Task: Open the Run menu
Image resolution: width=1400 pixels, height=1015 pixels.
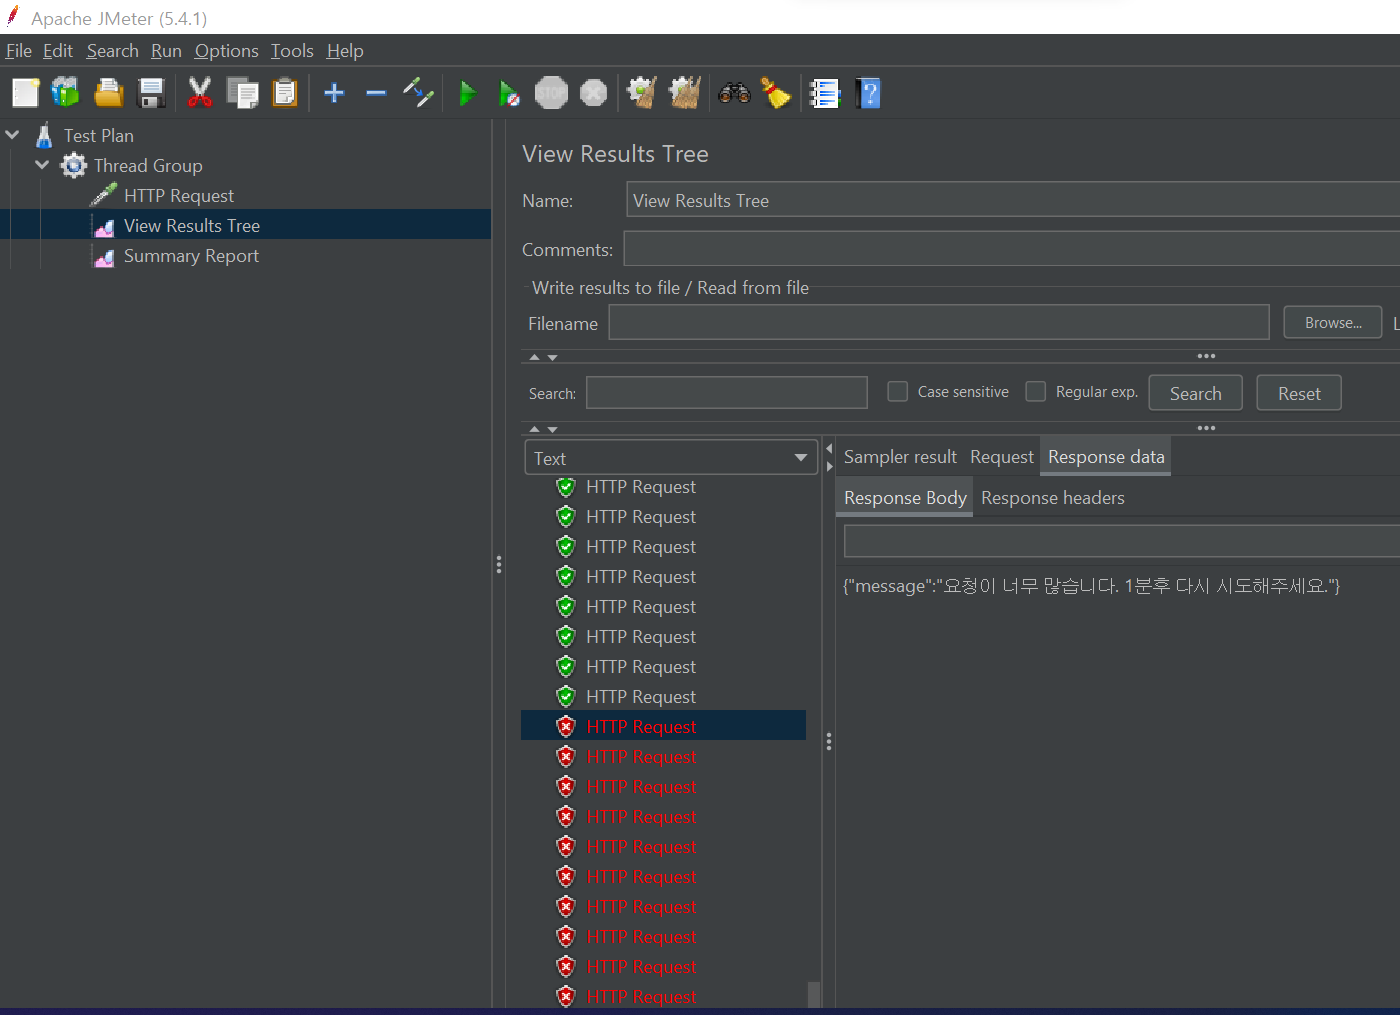Action: point(166,51)
